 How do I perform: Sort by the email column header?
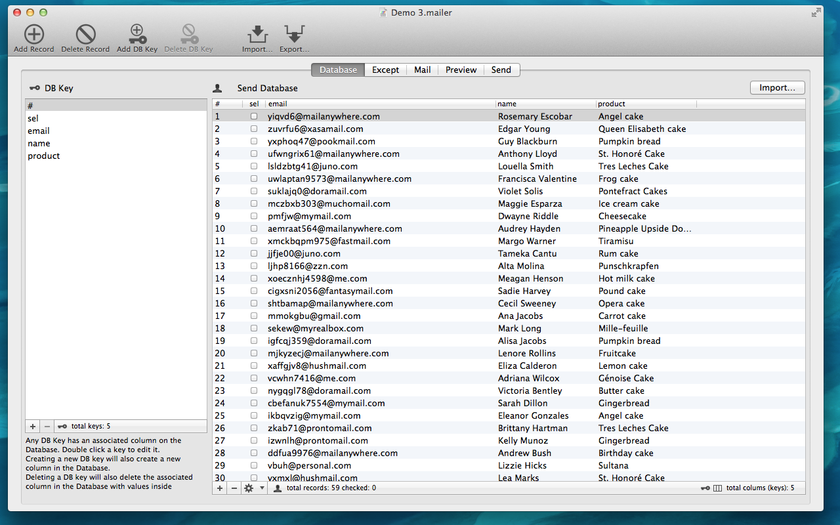(380, 104)
